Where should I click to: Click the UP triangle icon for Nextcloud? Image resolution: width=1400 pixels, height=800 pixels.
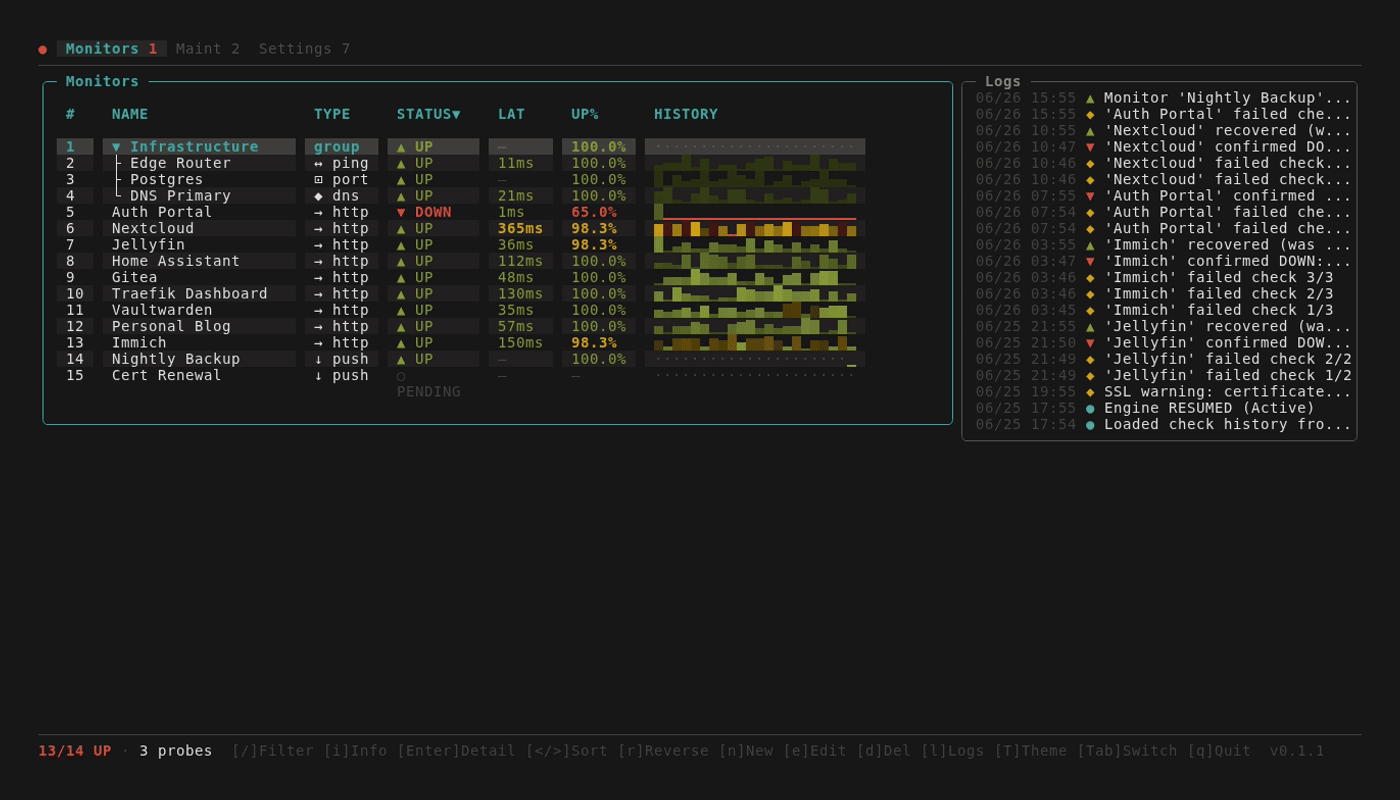click(401, 229)
